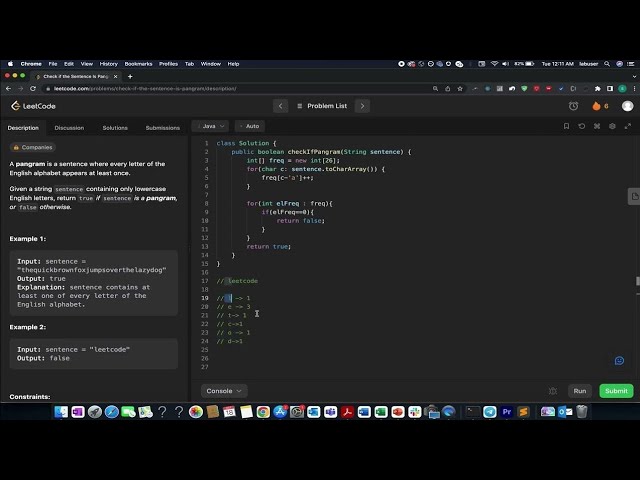Click the editor vertical scrollbar thumb
The image size is (640, 480).
click(x=637, y=281)
